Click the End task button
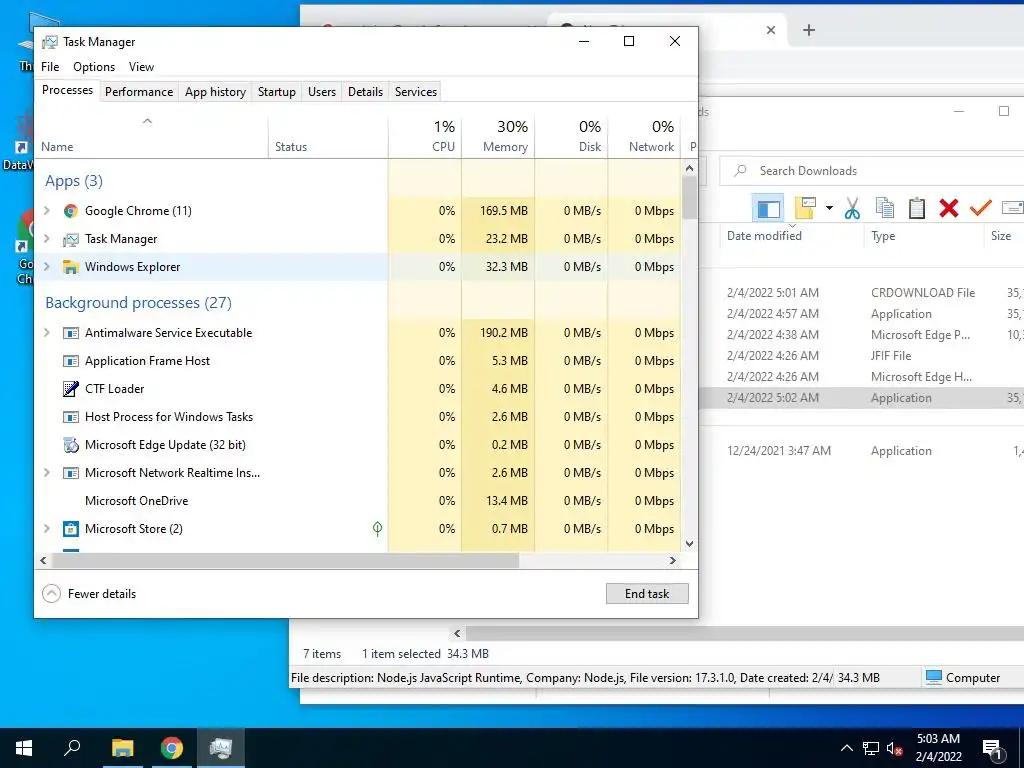The width and height of the screenshot is (1024, 768). 647,594
